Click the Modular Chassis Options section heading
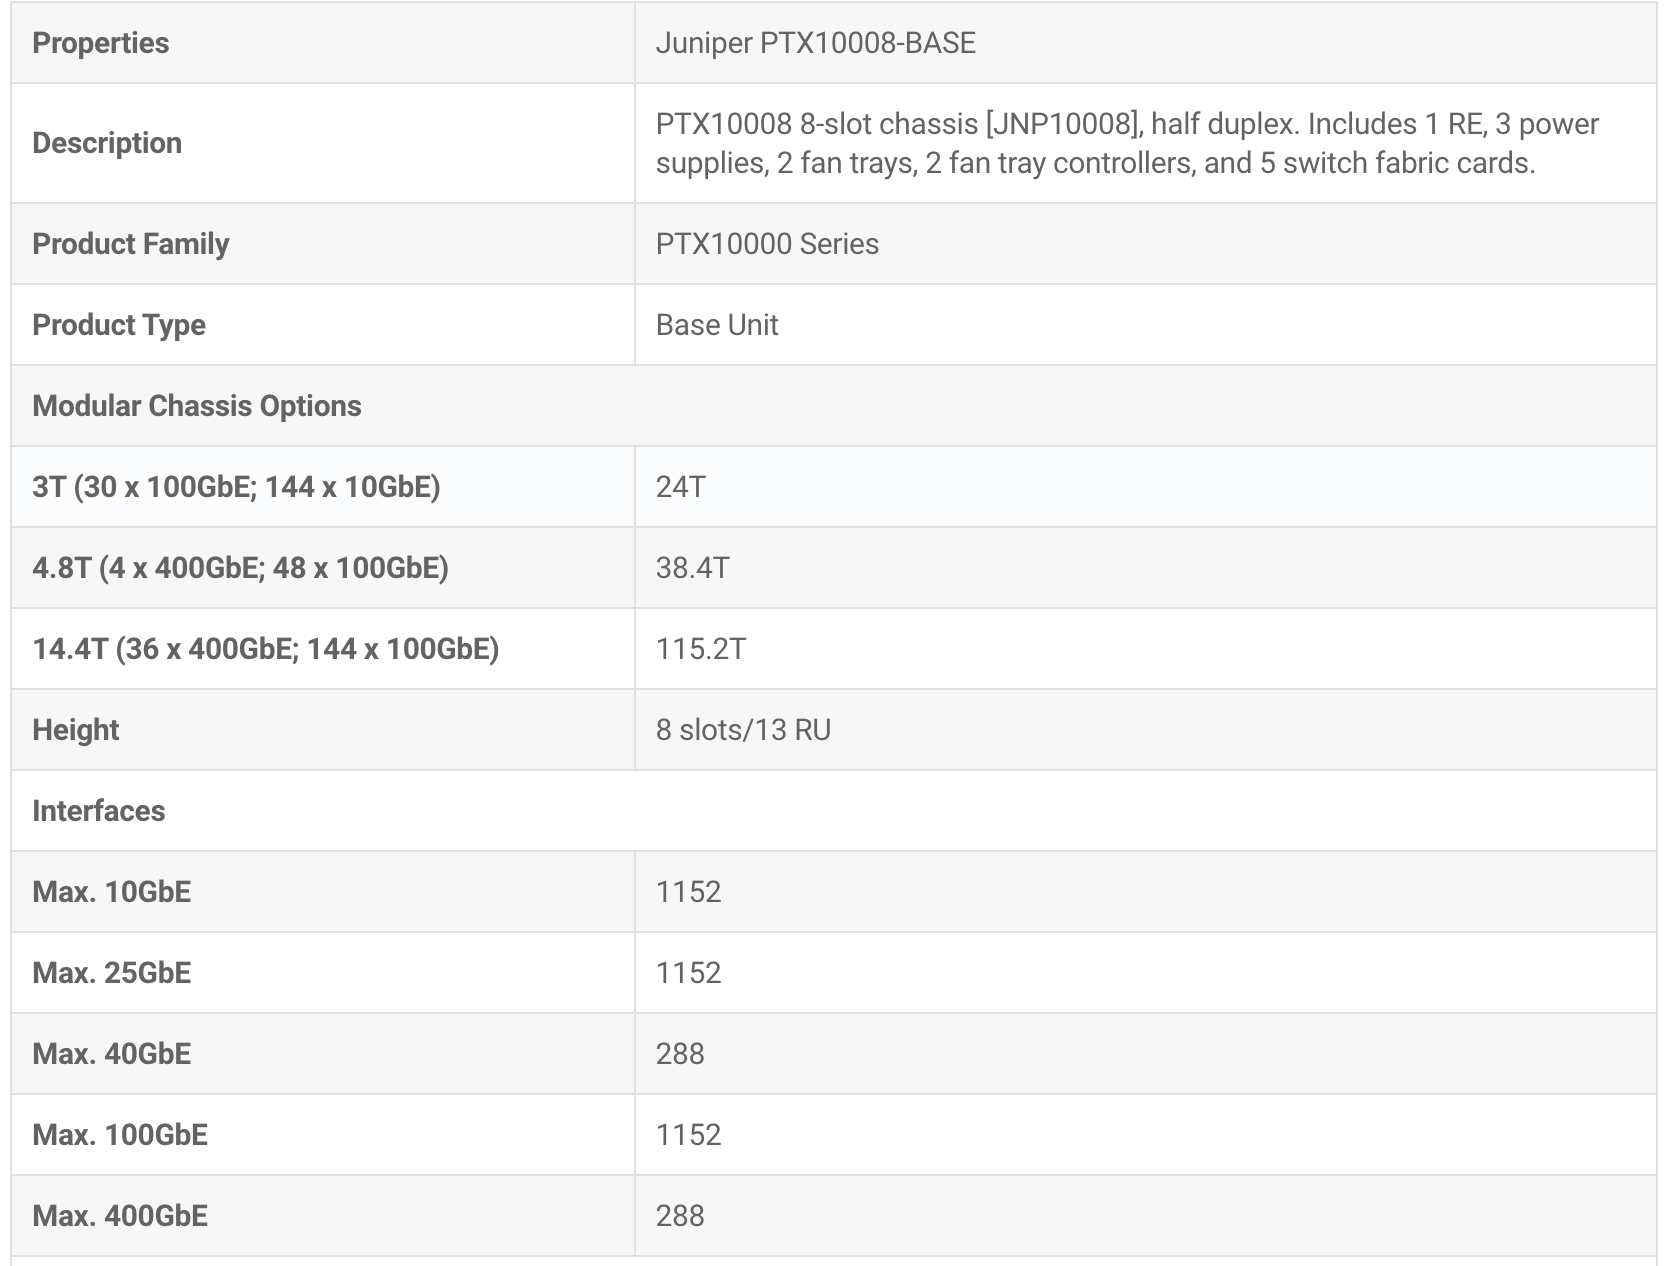Screen dimensions: 1680x1266 tap(196, 406)
